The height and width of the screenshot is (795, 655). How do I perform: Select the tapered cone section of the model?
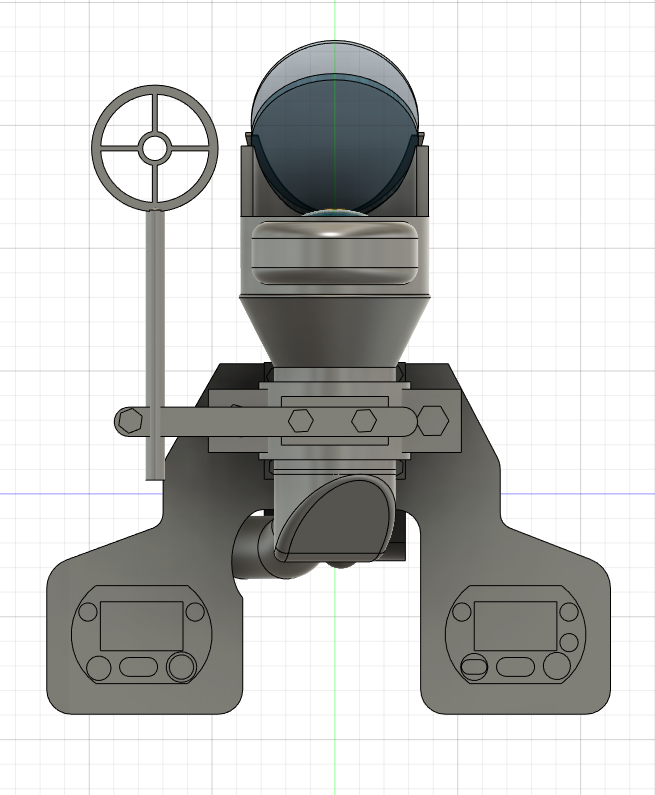click(335, 331)
